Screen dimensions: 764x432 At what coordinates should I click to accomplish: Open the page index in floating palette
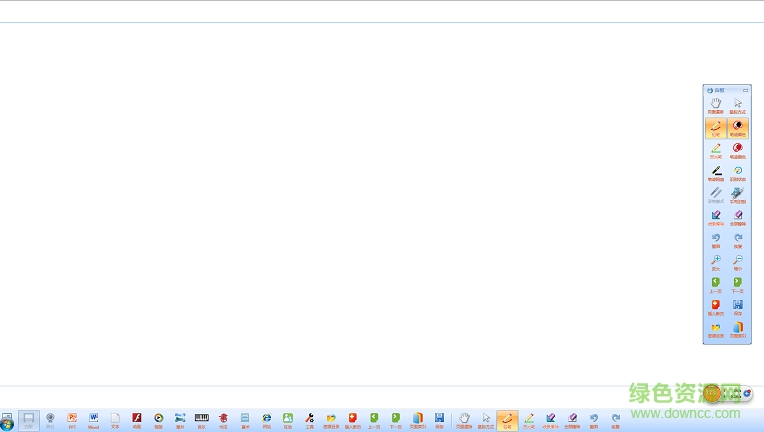(738, 330)
